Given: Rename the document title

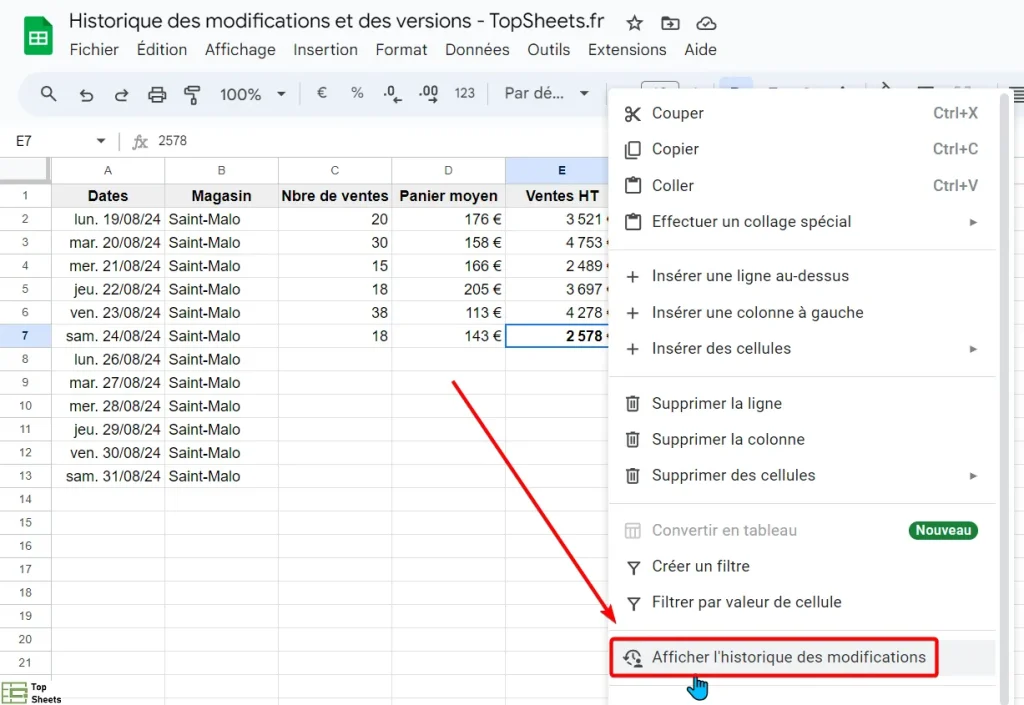Looking at the screenshot, I should (336, 21).
